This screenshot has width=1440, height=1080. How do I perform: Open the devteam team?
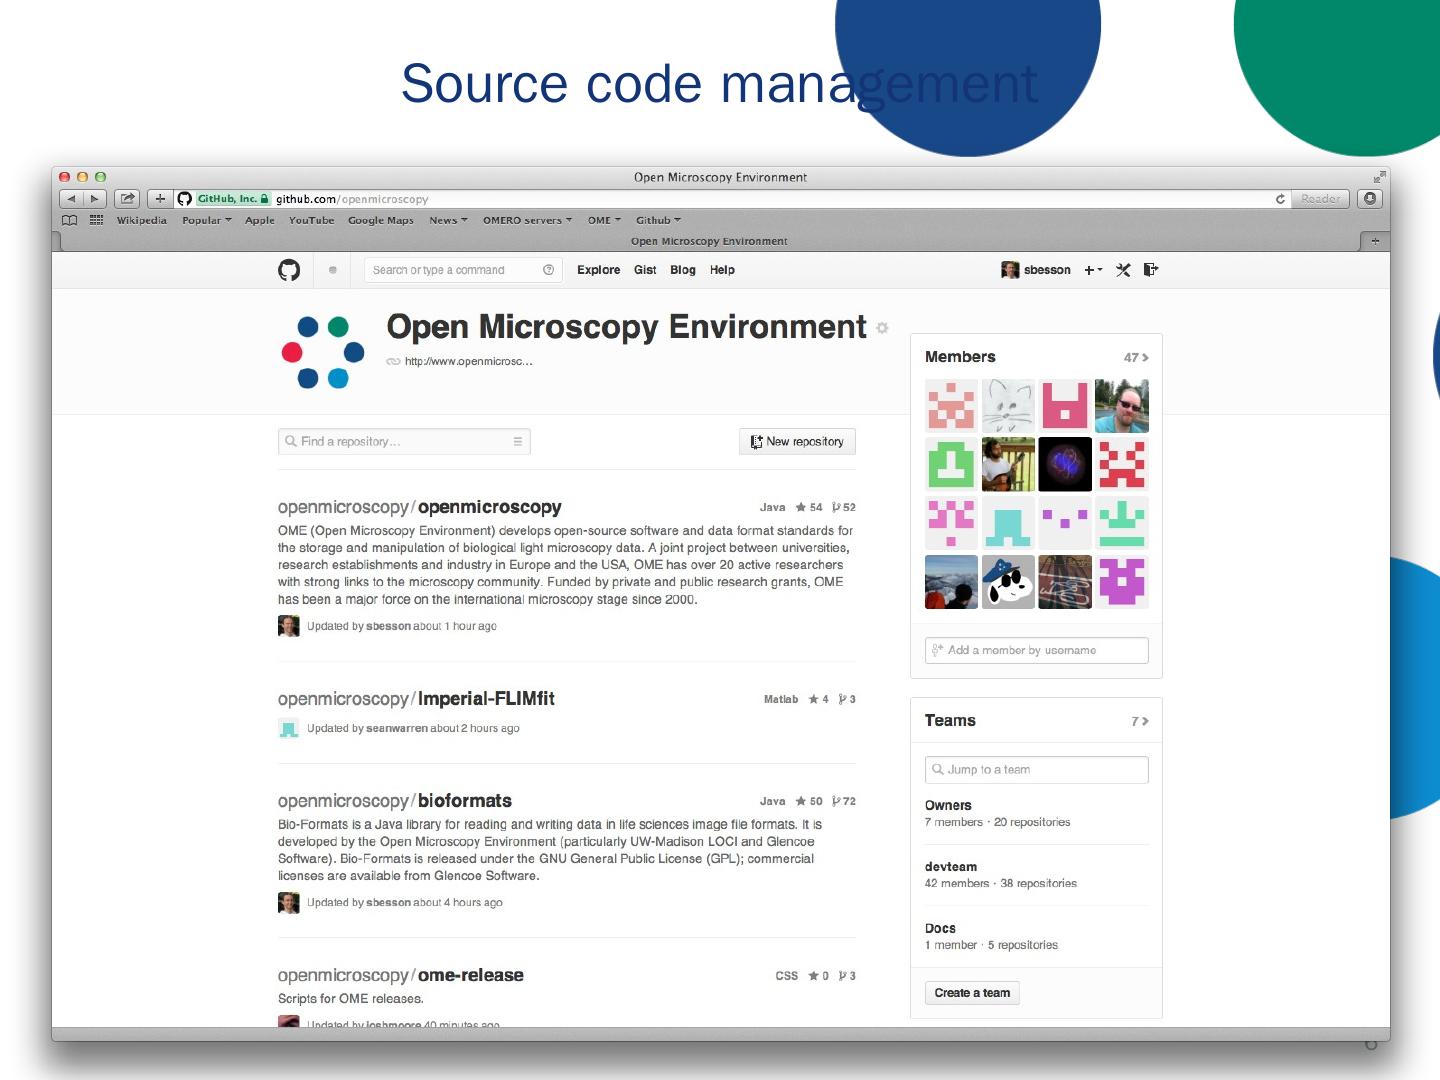tap(951, 867)
